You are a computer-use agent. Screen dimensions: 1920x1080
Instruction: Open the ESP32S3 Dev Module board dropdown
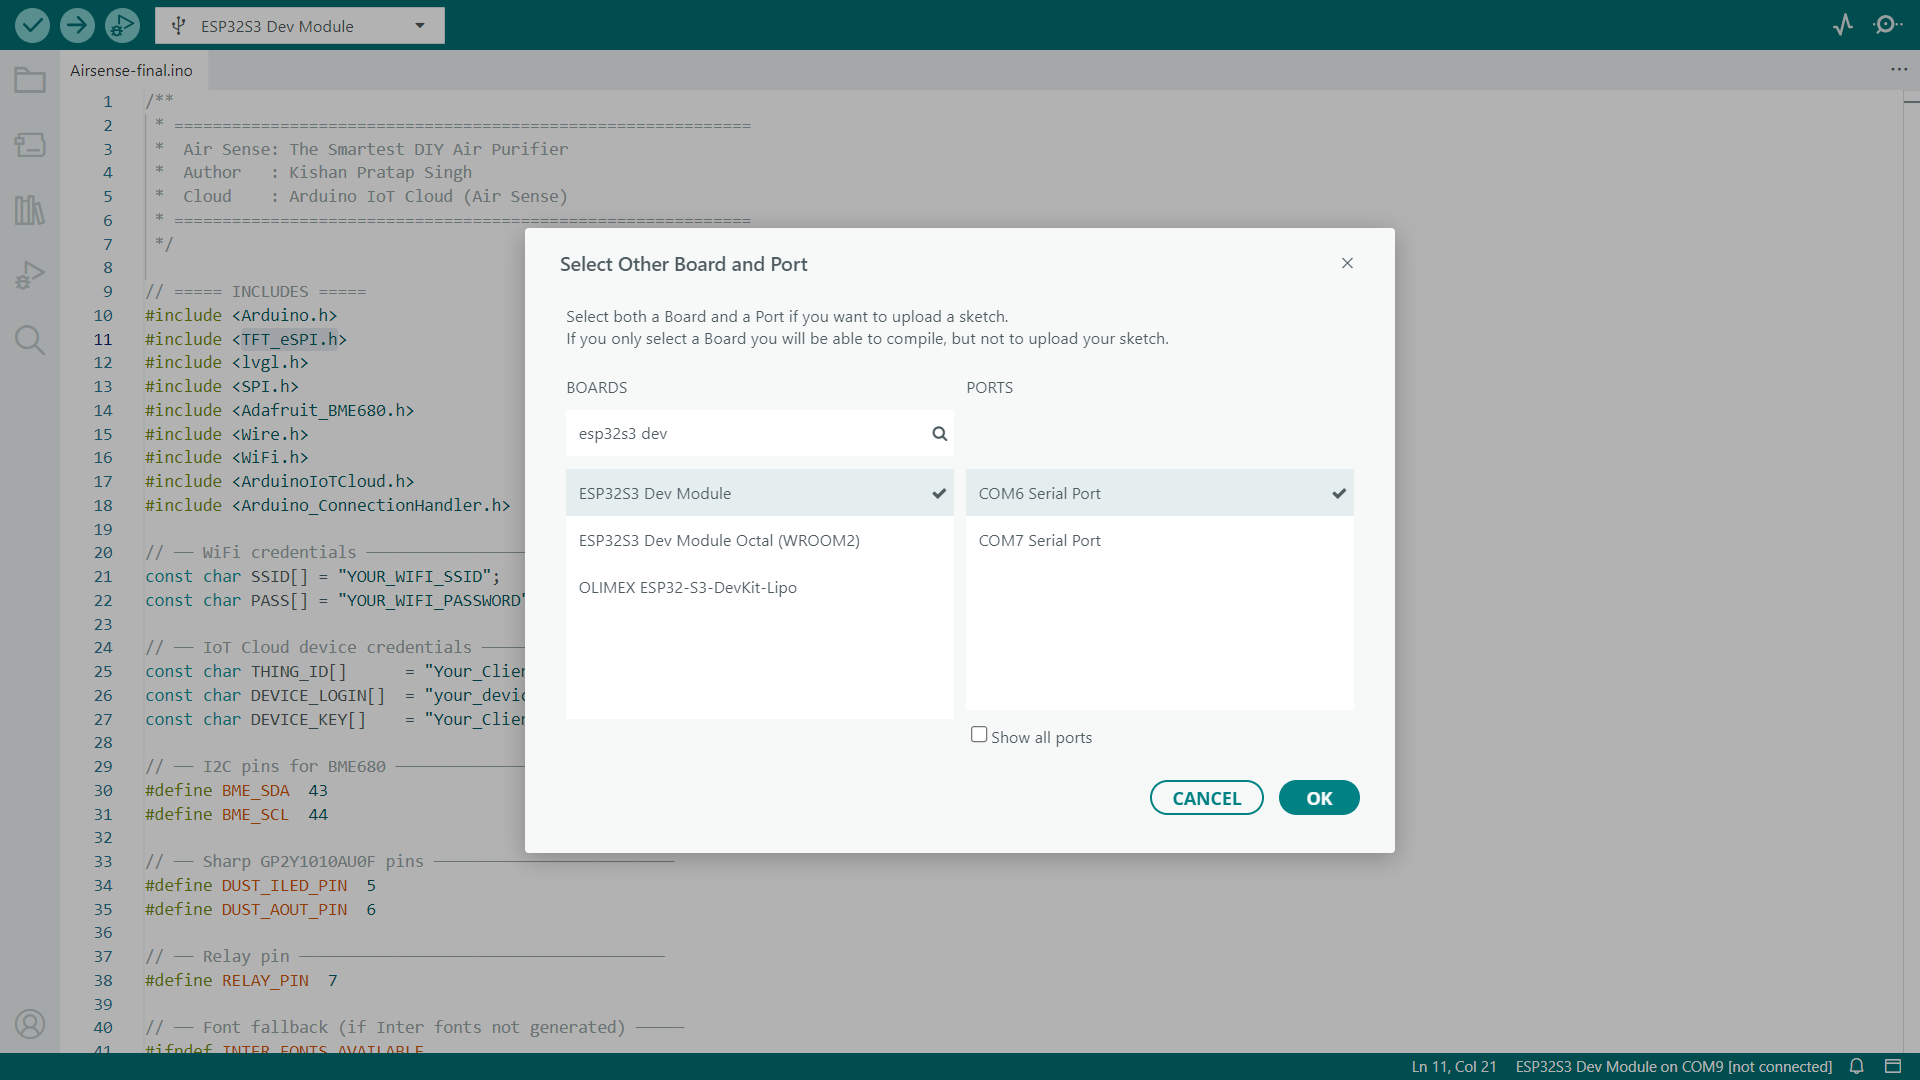(300, 26)
